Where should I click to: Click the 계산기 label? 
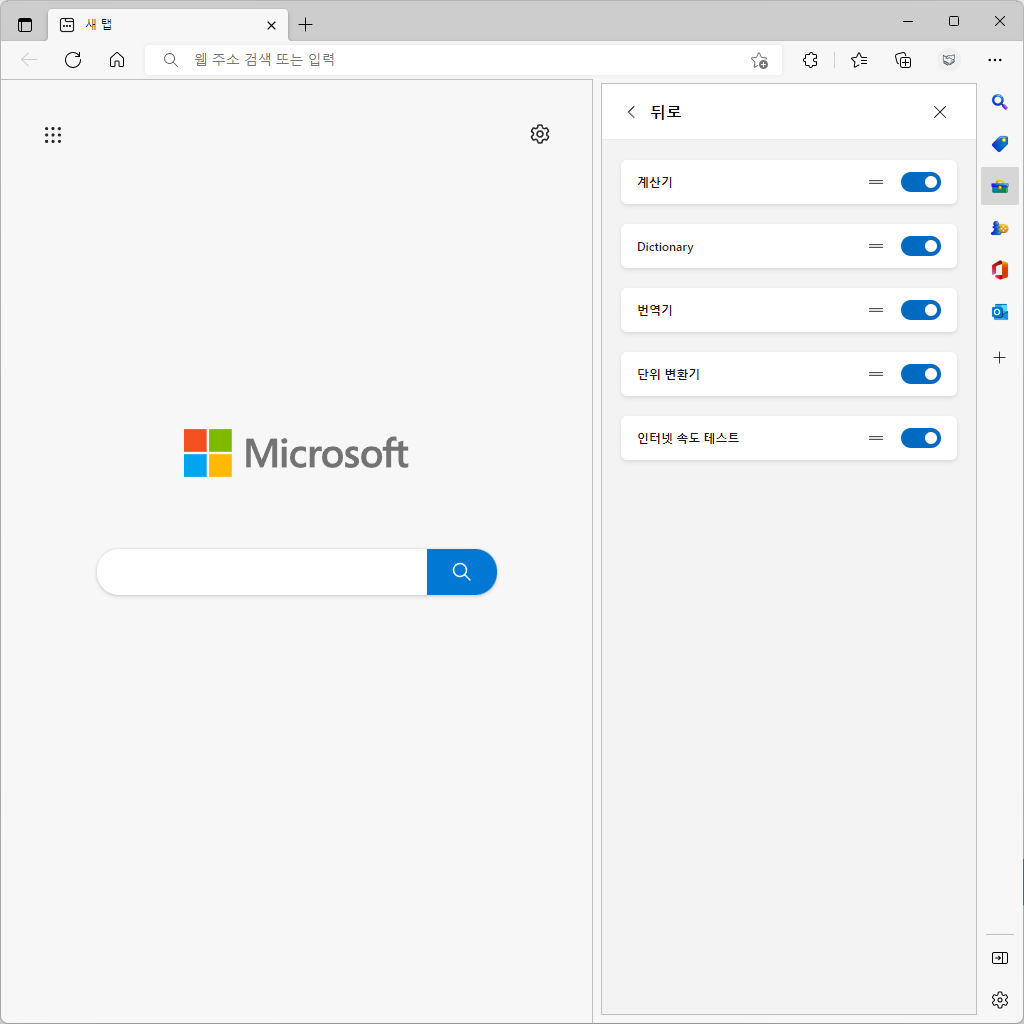click(654, 182)
